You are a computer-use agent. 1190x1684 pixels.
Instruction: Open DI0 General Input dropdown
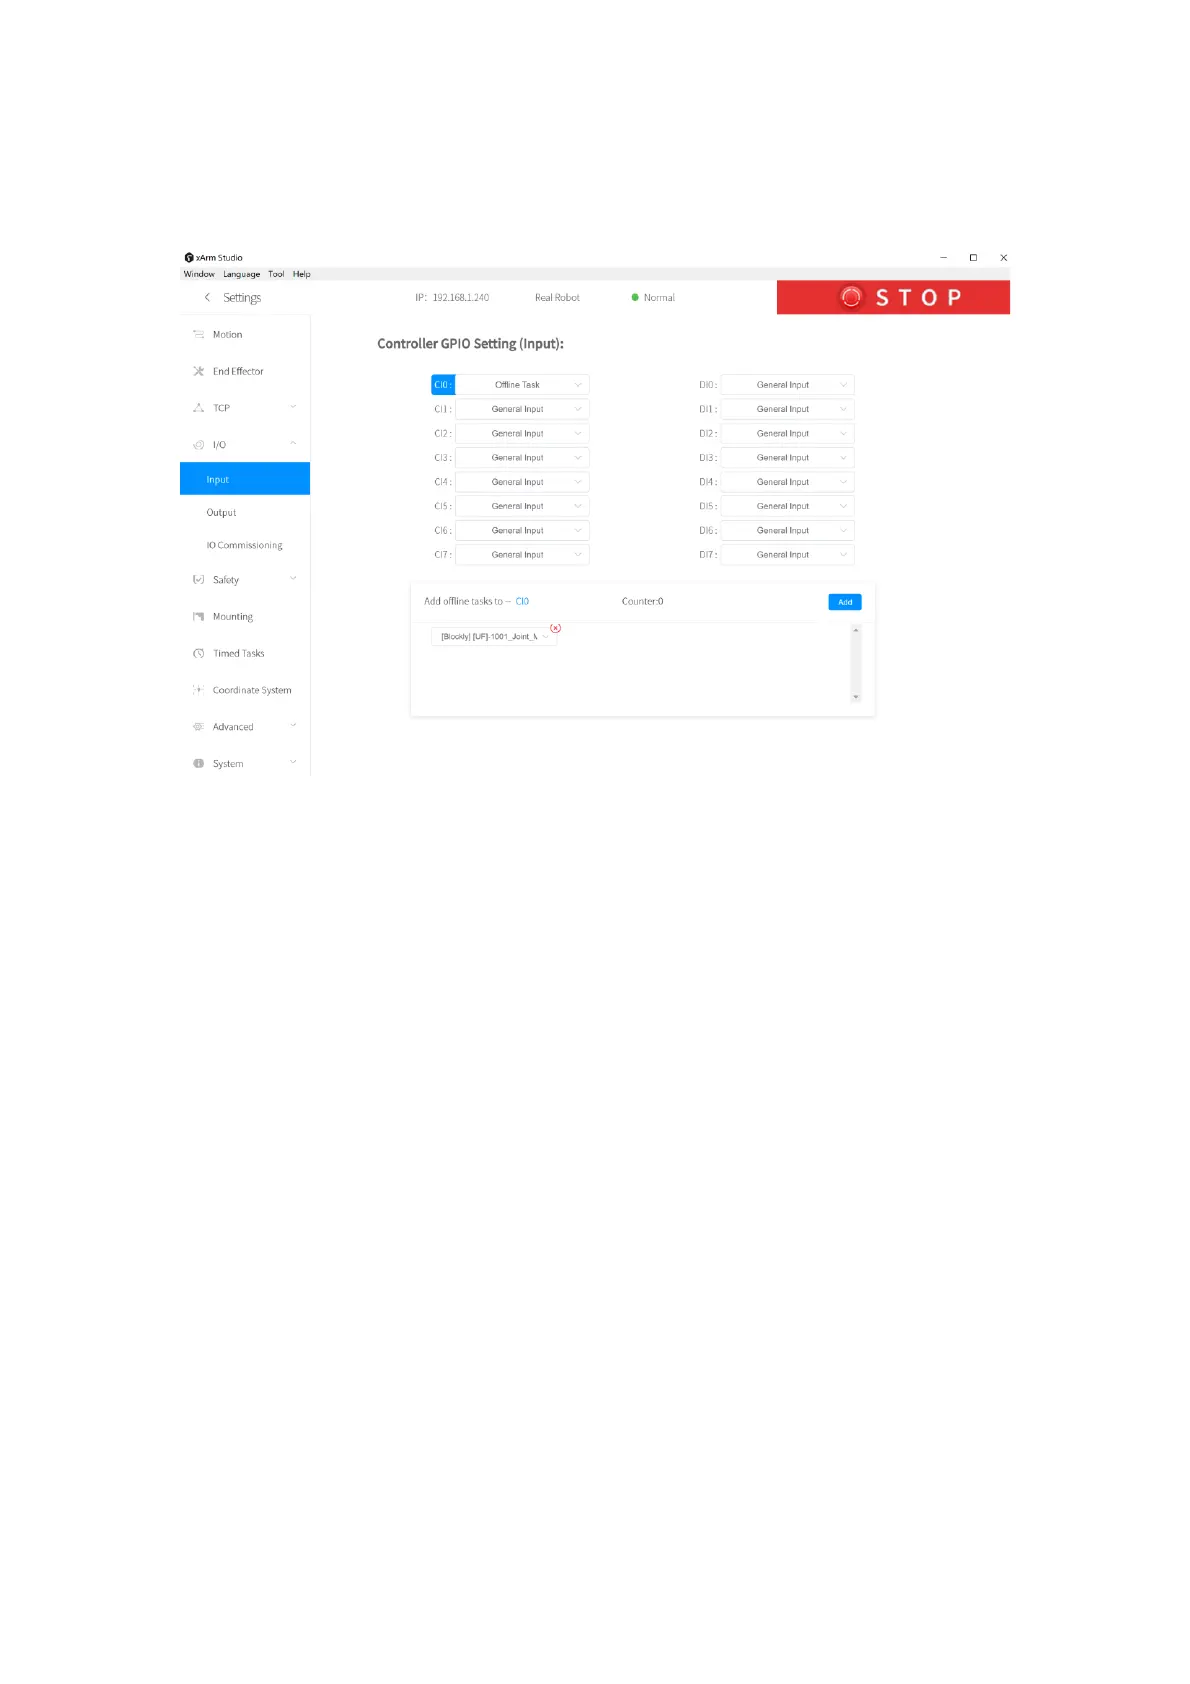point(788,385)
